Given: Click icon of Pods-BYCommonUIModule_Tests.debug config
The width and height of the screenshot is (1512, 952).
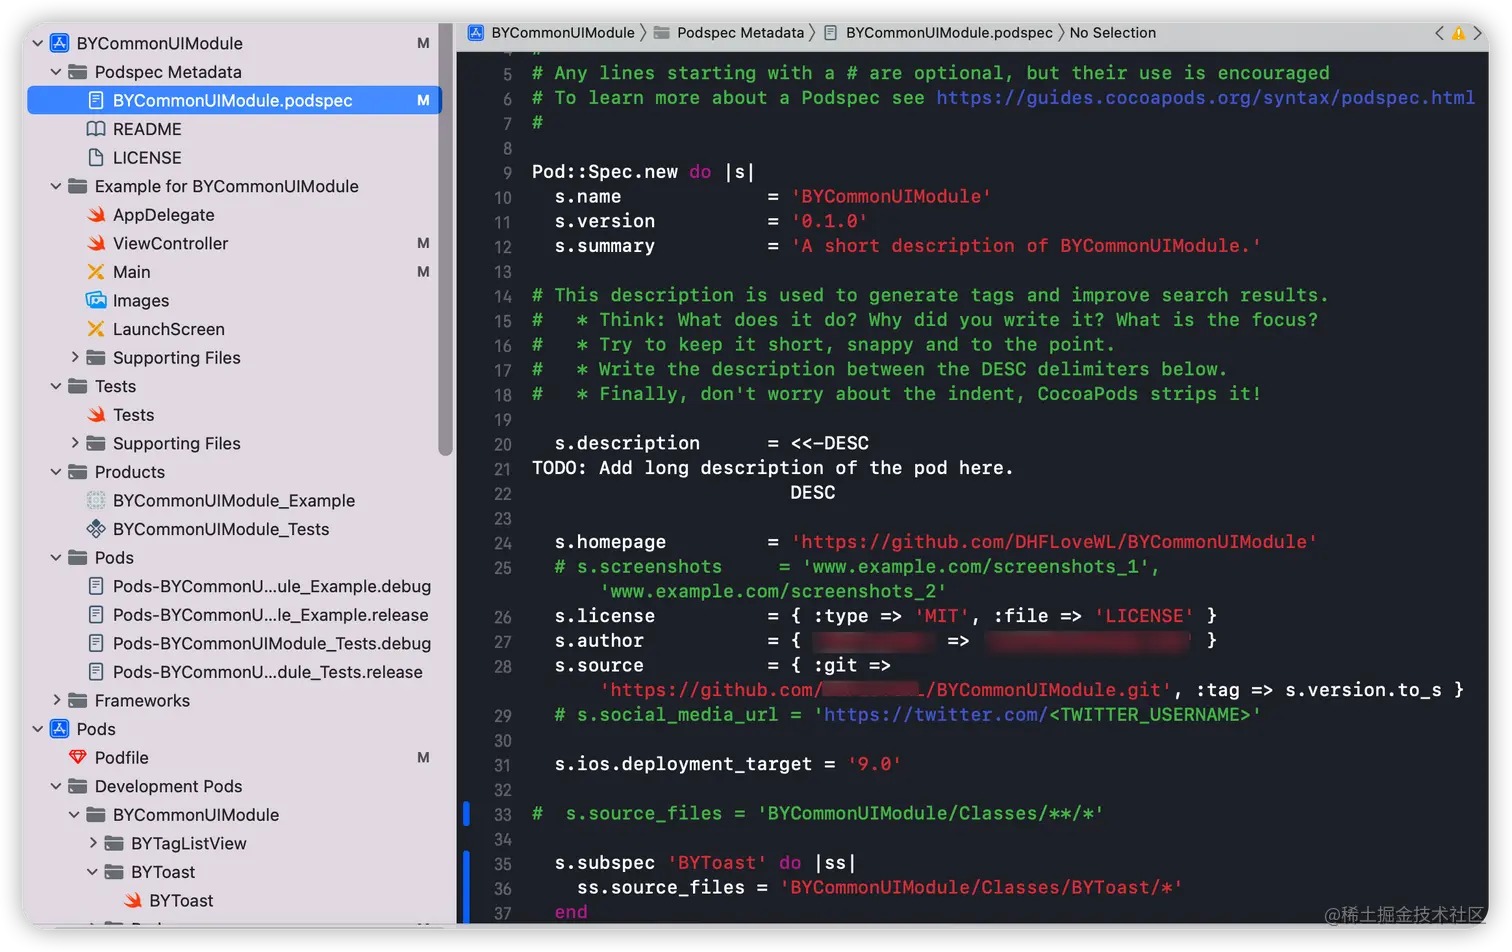Looking at the screenshot, I should 96,643.
